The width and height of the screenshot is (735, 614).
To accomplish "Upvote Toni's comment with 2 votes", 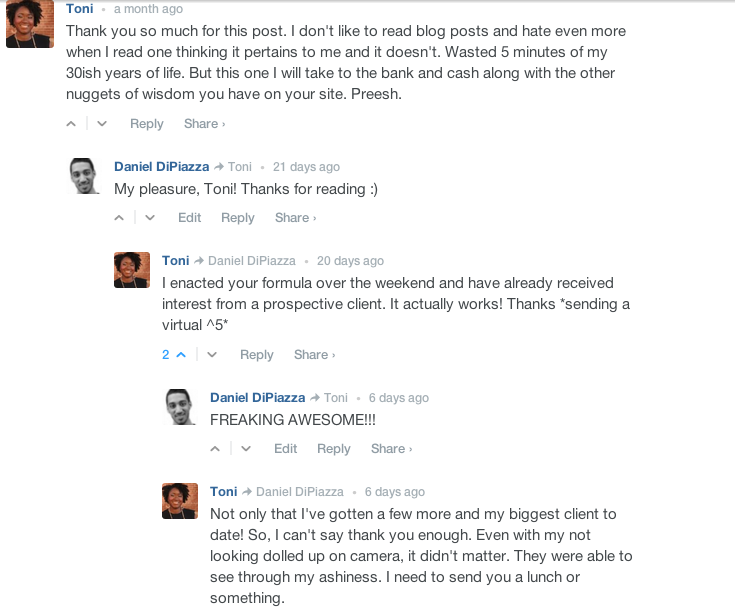I will (180, 355).
